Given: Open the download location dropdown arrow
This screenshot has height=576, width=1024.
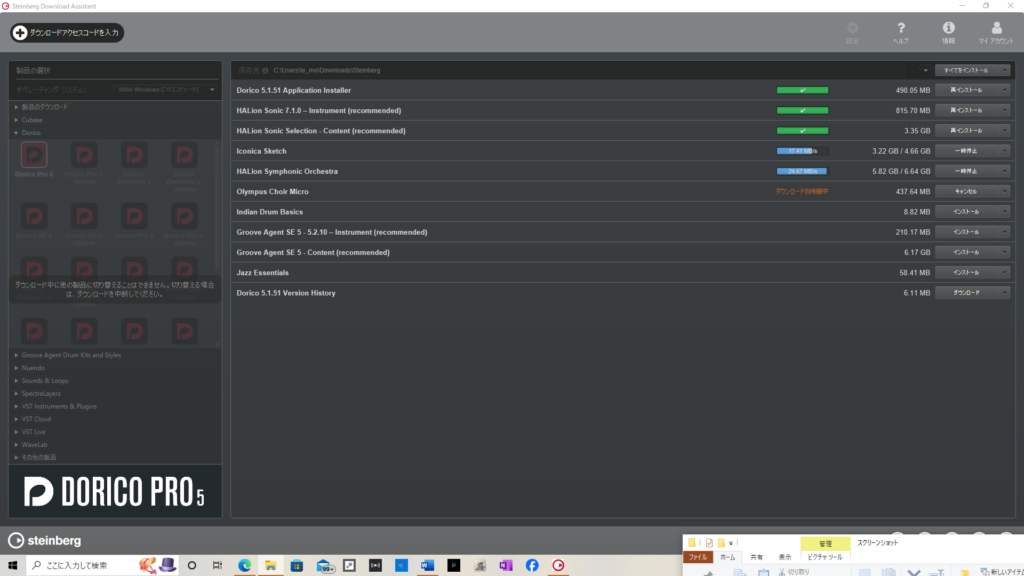Looking at the screenshot, I should (x=925, y=71).
